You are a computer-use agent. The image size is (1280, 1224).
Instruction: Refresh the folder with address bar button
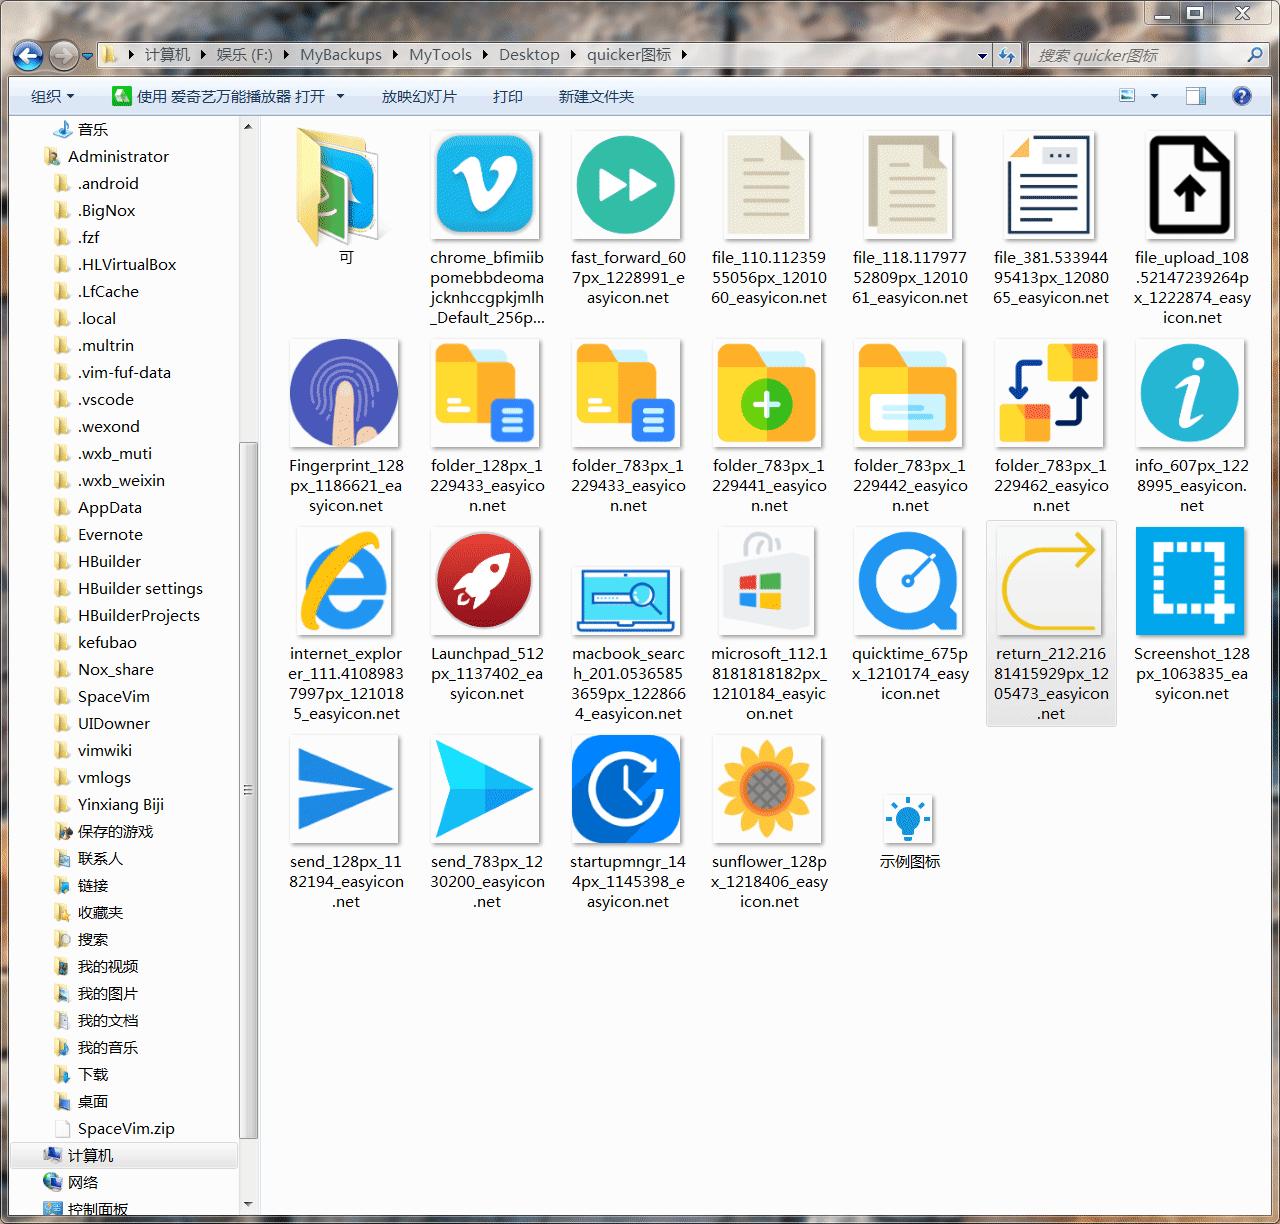click(x=1007, y=56)
